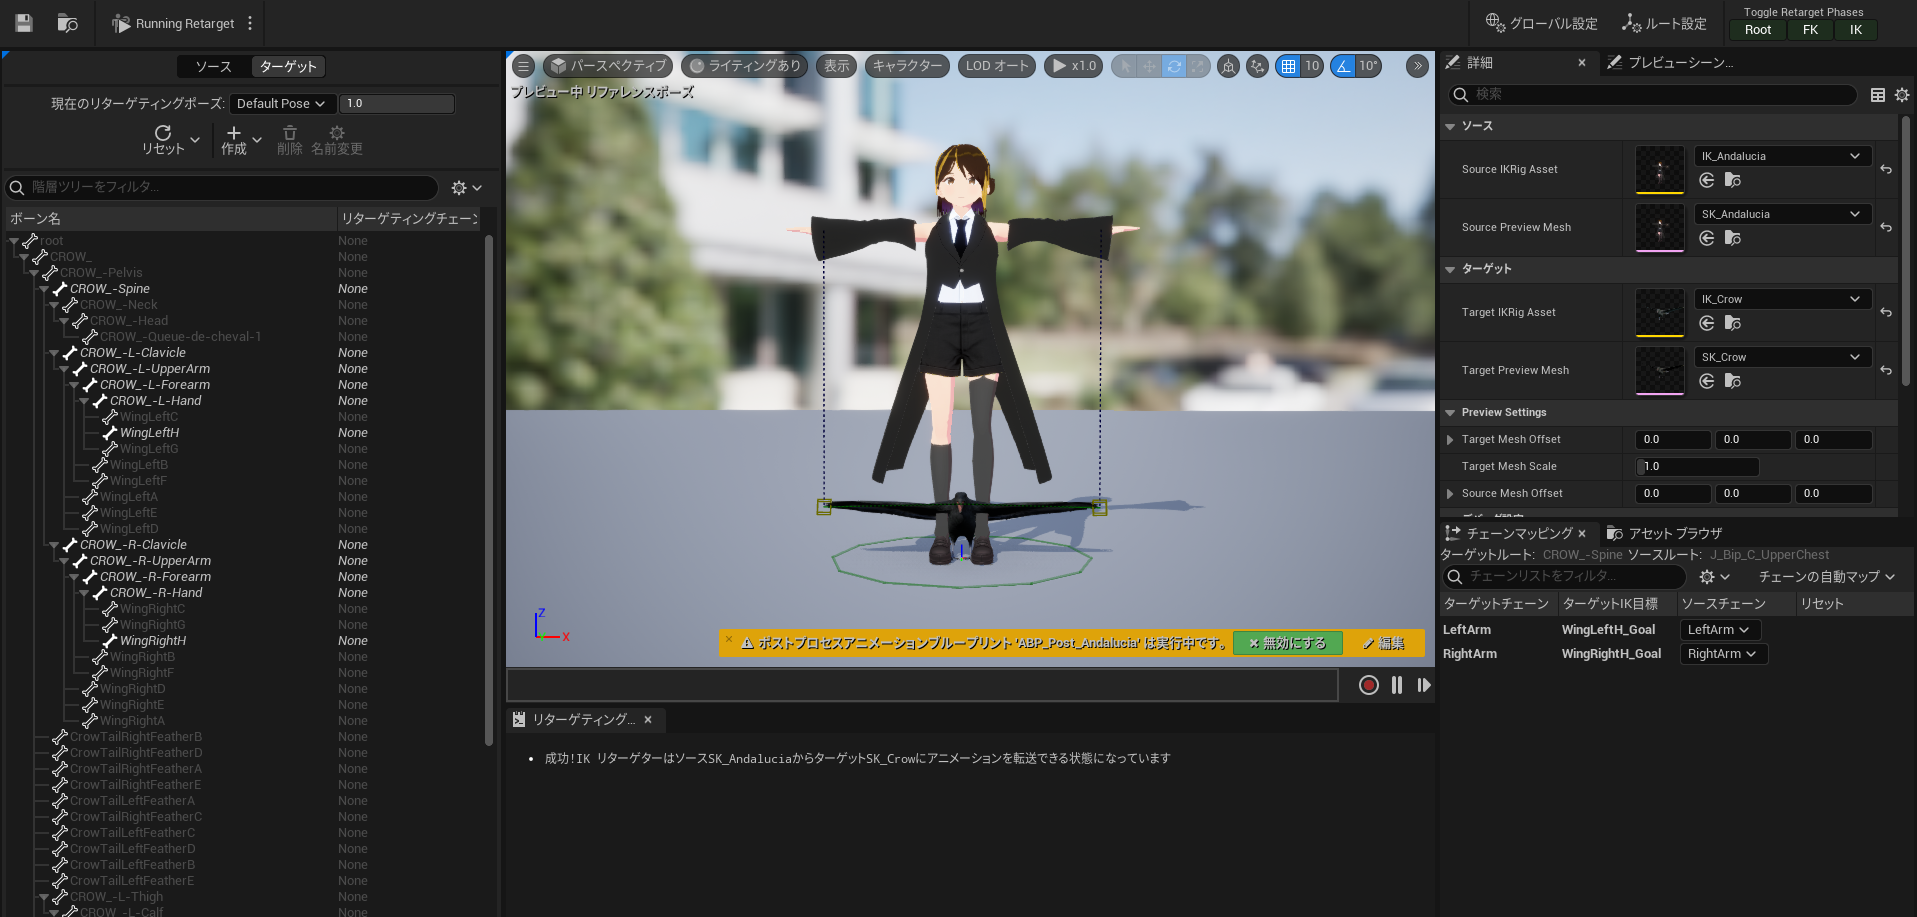
Task: Reset the current retarget pose
Action: (163, 137)
